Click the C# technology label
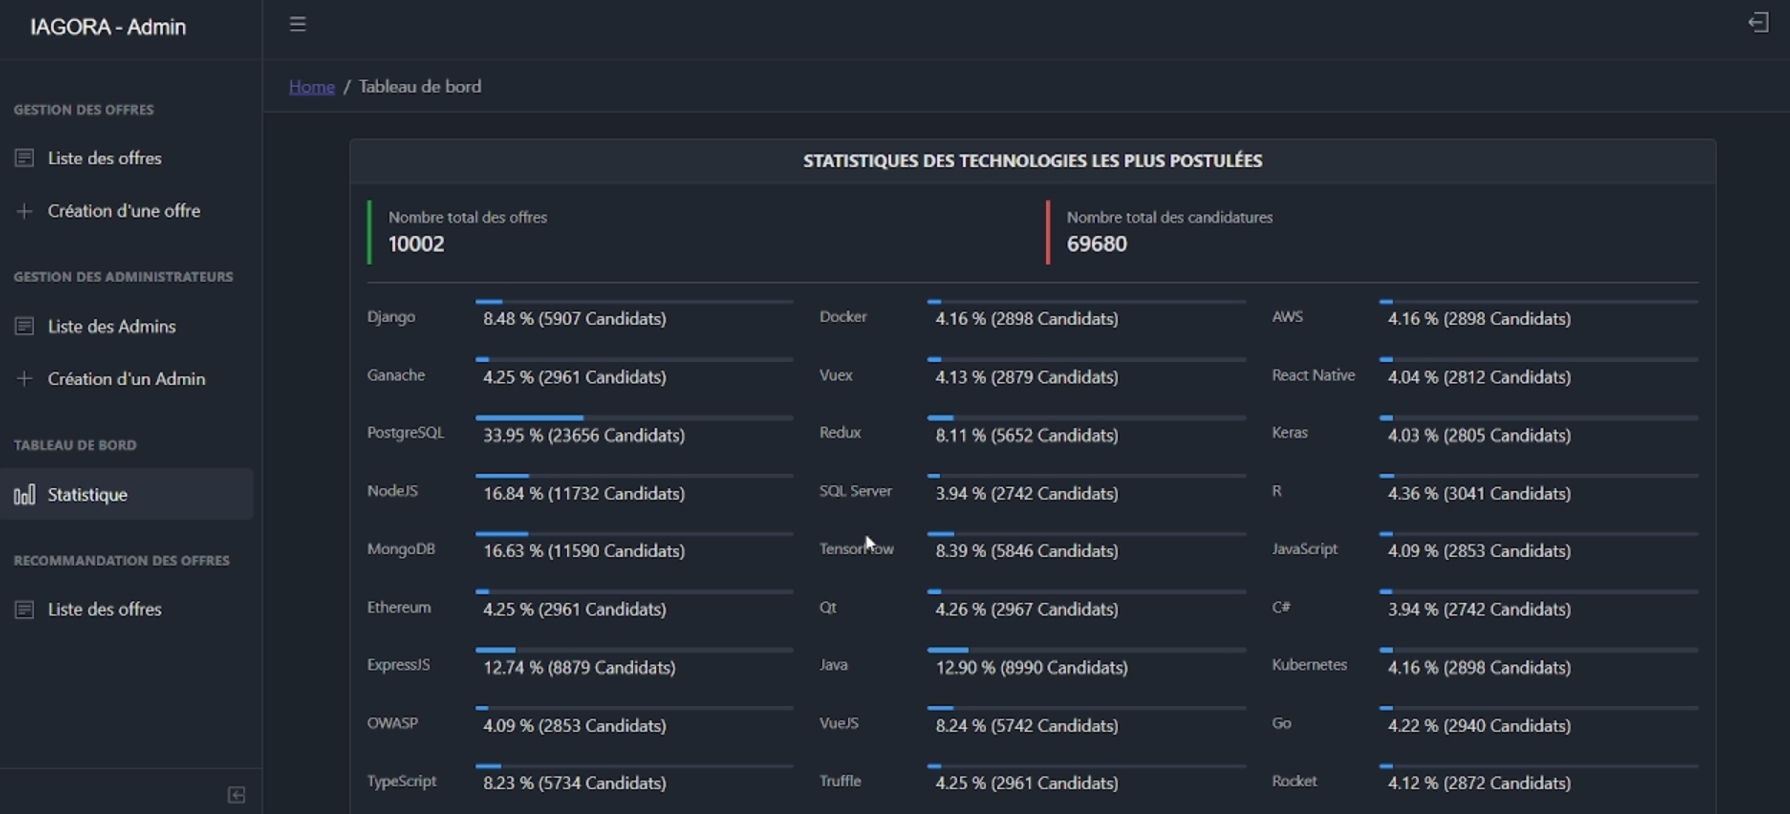The width and height of the screenshot is (1790, 814). click(1281, 607)
